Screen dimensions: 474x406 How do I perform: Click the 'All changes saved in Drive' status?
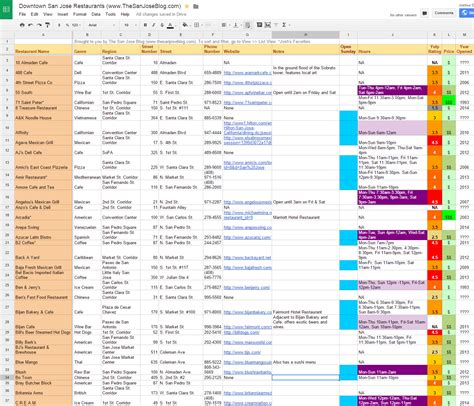161,14
